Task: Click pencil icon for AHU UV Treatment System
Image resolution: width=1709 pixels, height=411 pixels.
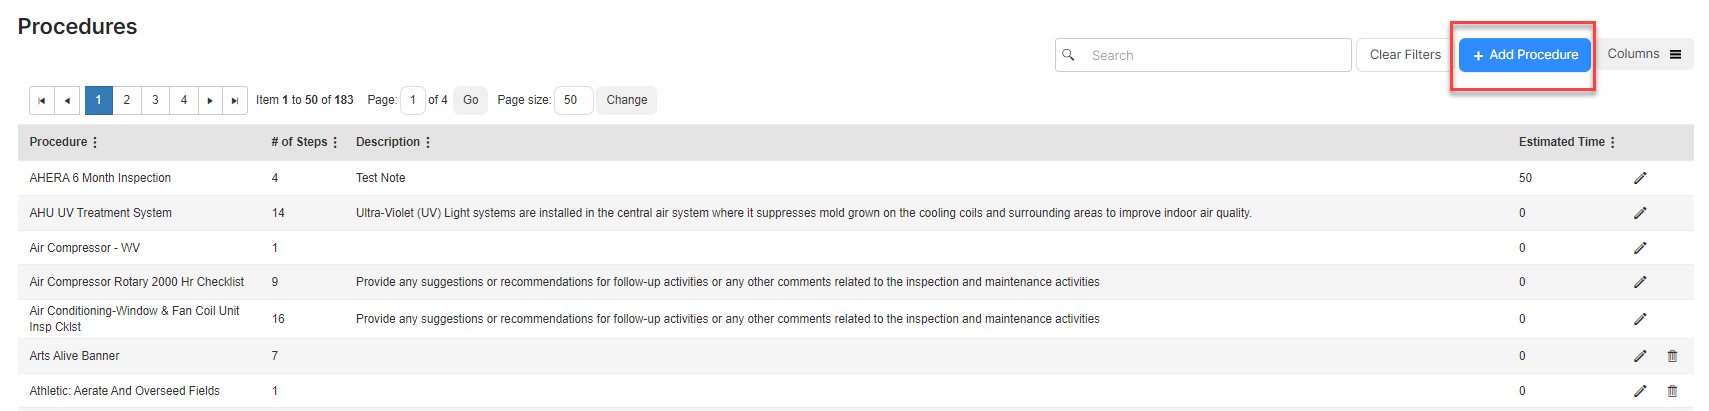Action: click(1640, 213)
